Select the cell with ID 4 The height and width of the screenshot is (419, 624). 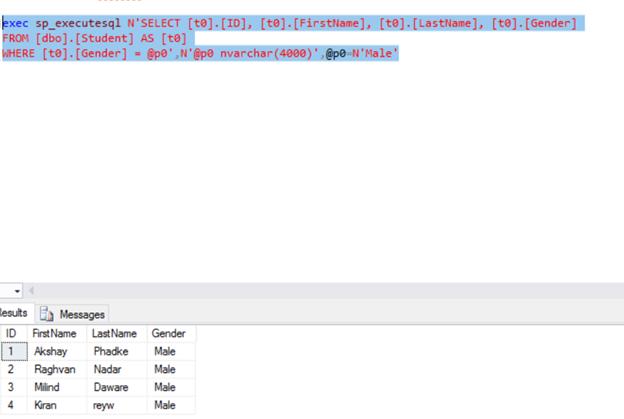[x=14, y=405]
